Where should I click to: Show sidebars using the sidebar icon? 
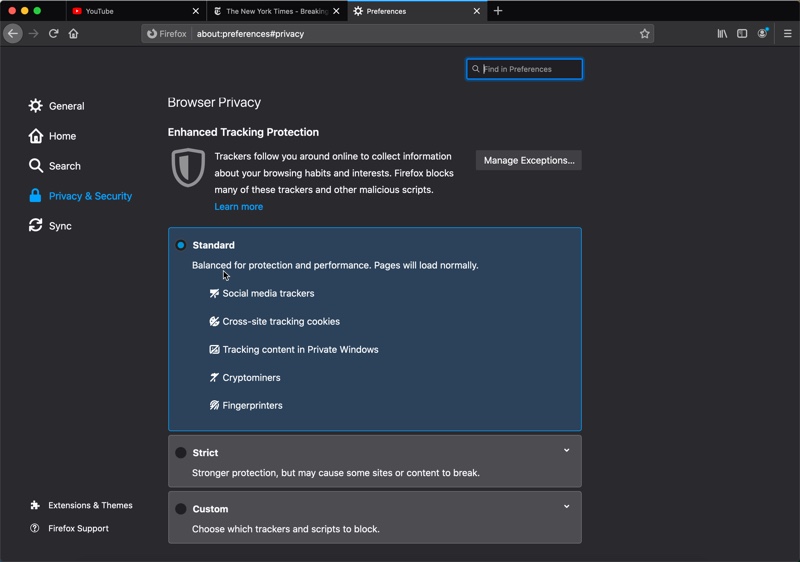pyautogui.click(x=742, y=34)
